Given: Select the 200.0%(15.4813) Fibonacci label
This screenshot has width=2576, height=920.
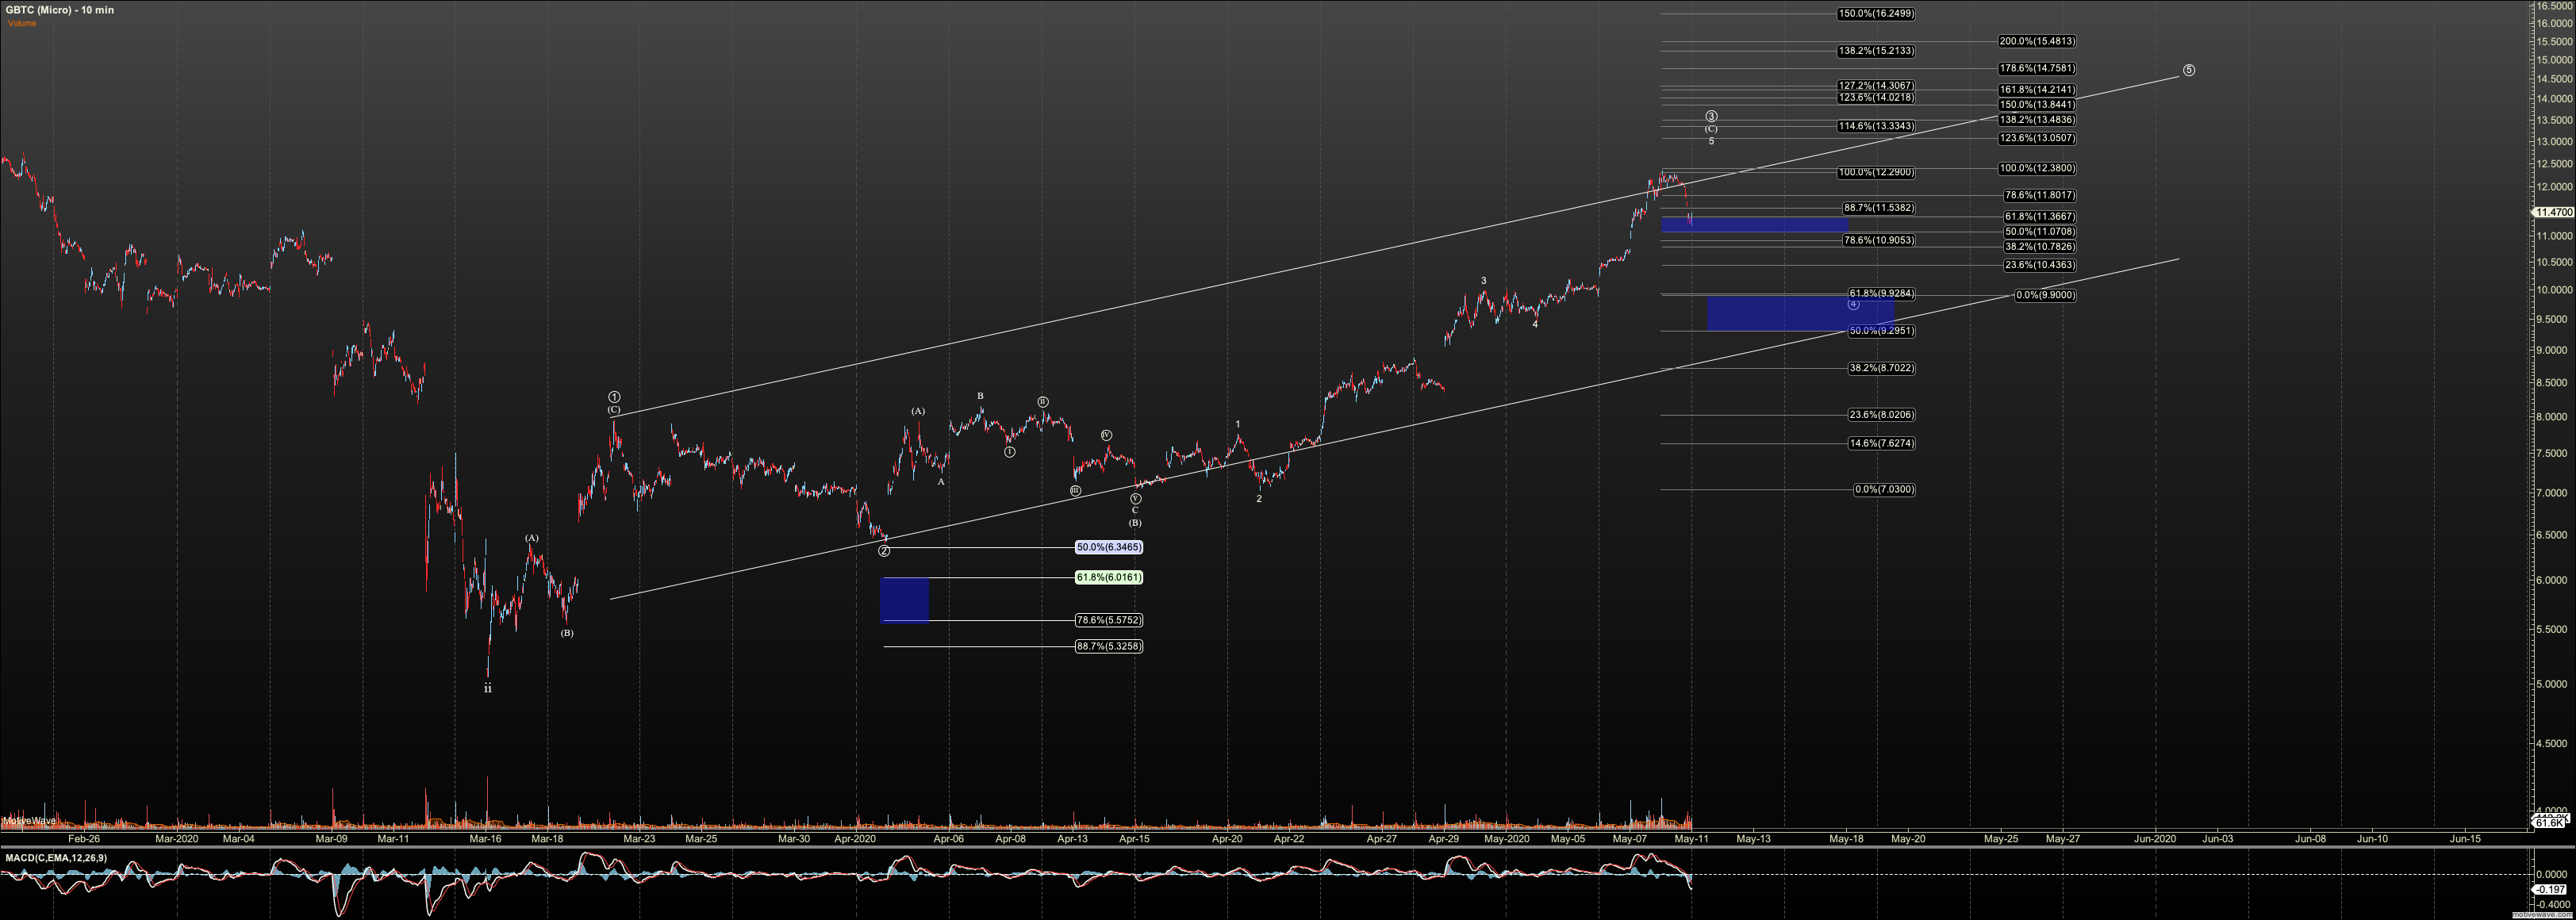Looking at the screenshot, I should (2036, 41).
